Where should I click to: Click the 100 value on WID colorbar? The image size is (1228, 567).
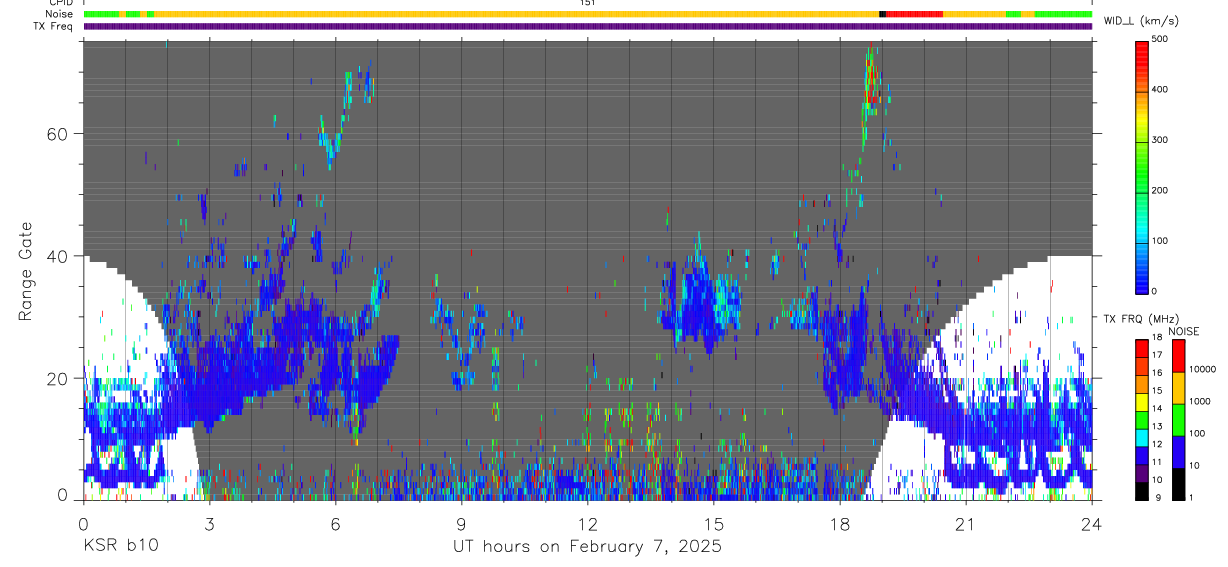pyautogui.click(x=1160, y=241)
